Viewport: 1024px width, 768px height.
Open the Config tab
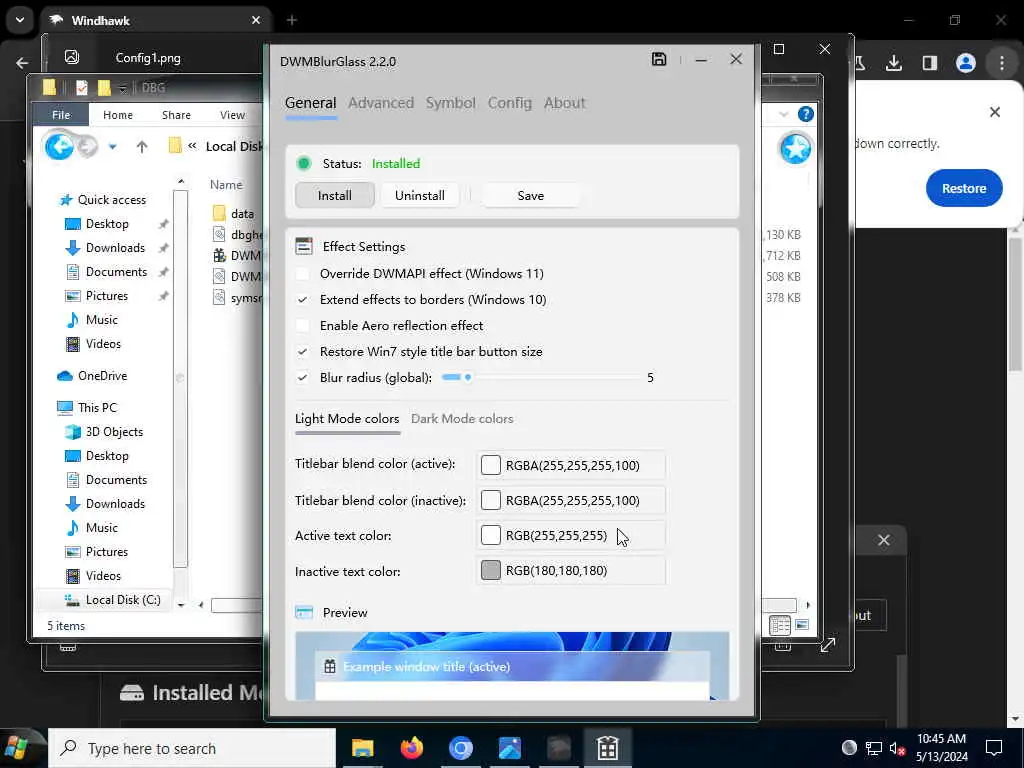[509, 103]
